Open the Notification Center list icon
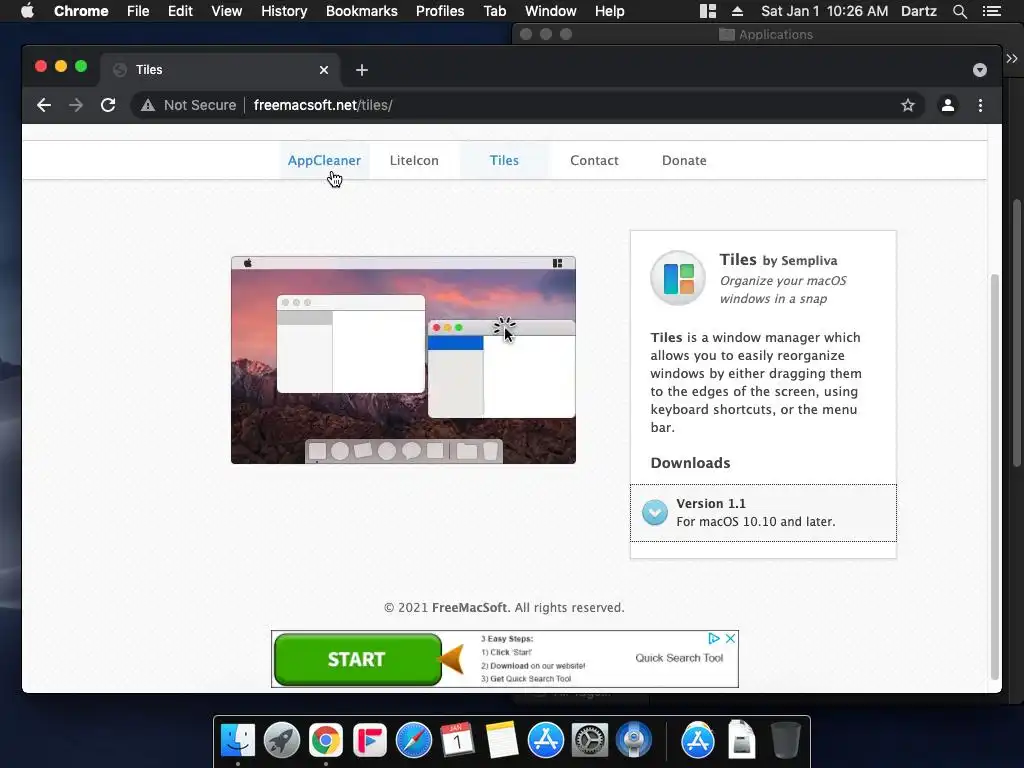Viewport: 1024px width, 768px height. [x=992, y=11]
